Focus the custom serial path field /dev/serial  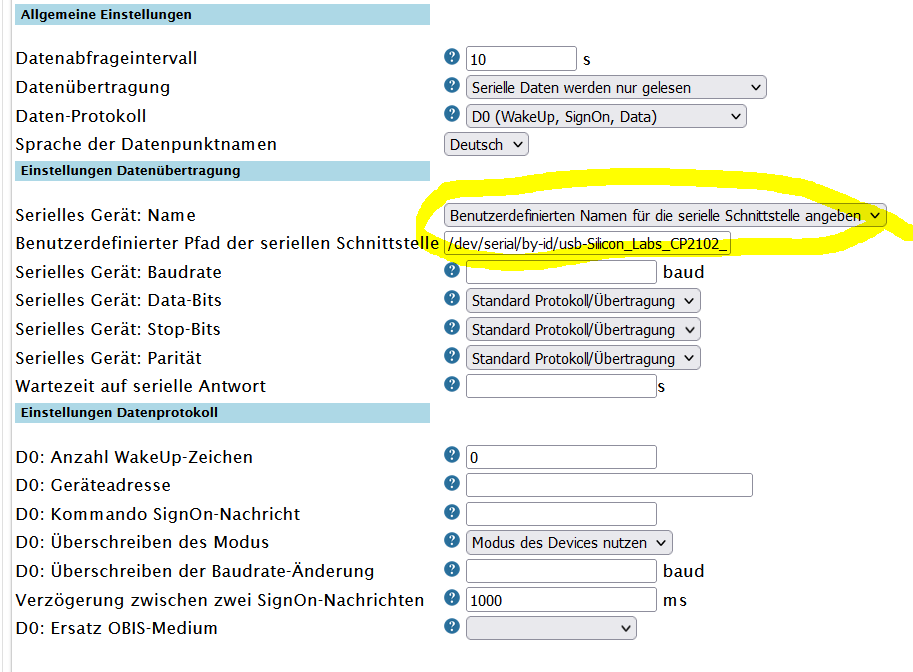587,243
